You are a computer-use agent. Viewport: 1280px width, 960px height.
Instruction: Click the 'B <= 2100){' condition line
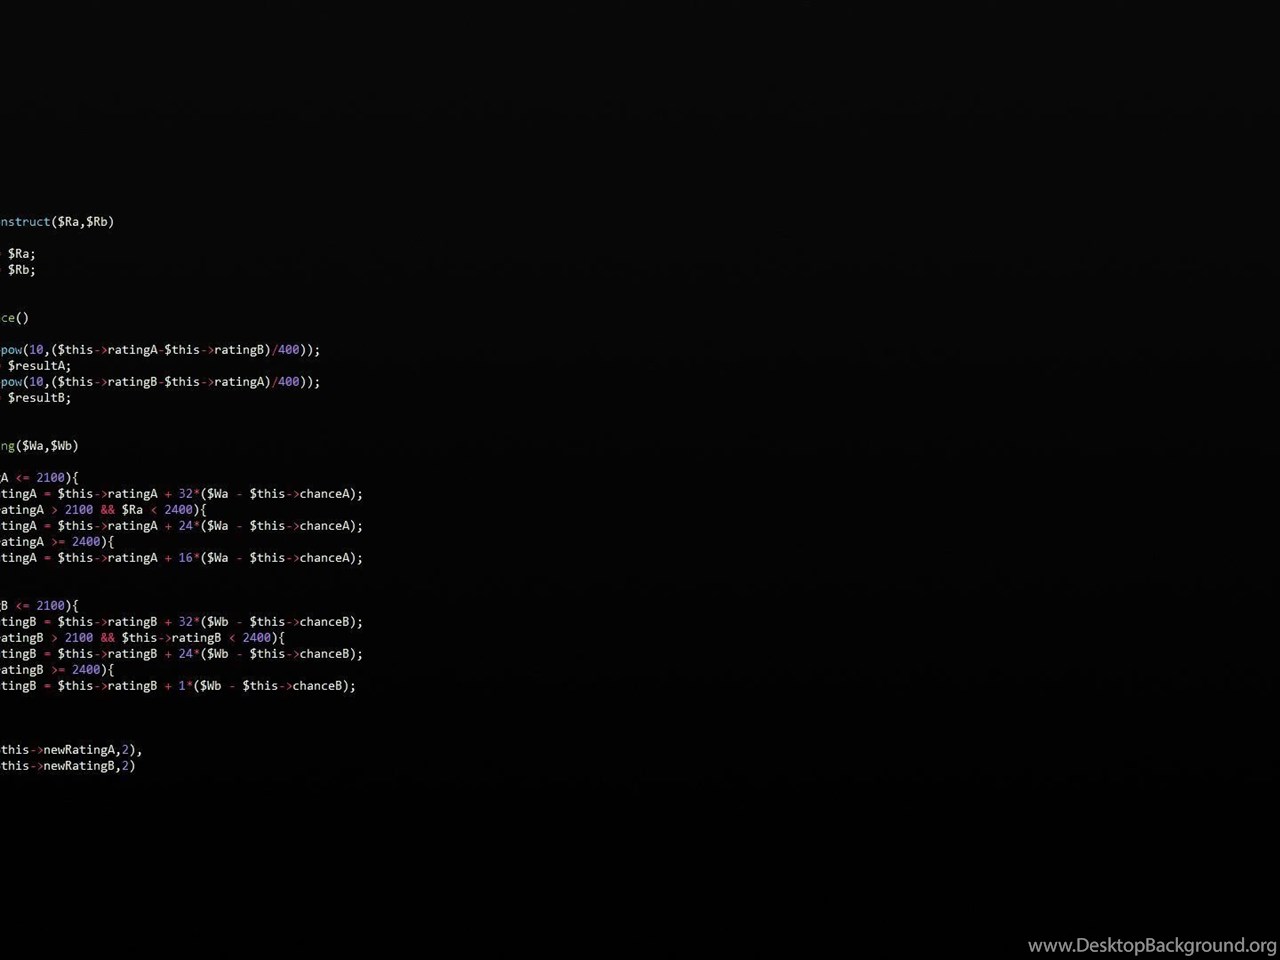tap(39, 606)
